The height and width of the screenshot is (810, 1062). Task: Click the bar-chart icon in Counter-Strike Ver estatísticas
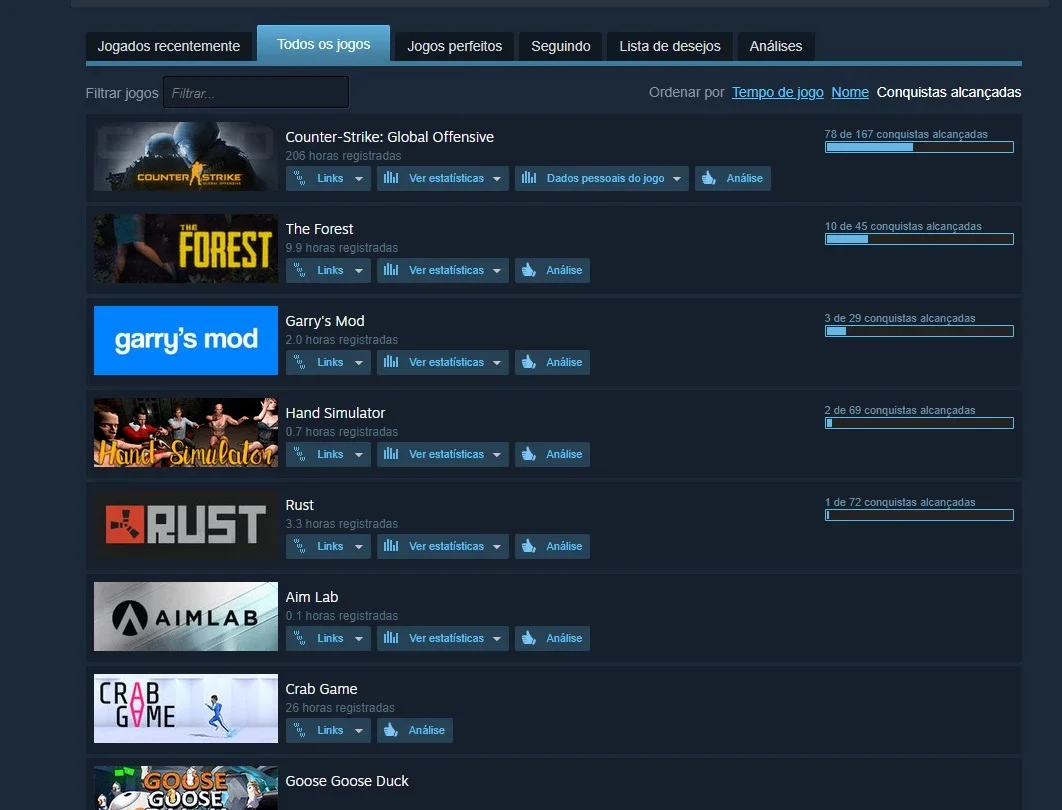tap(391, 177)
